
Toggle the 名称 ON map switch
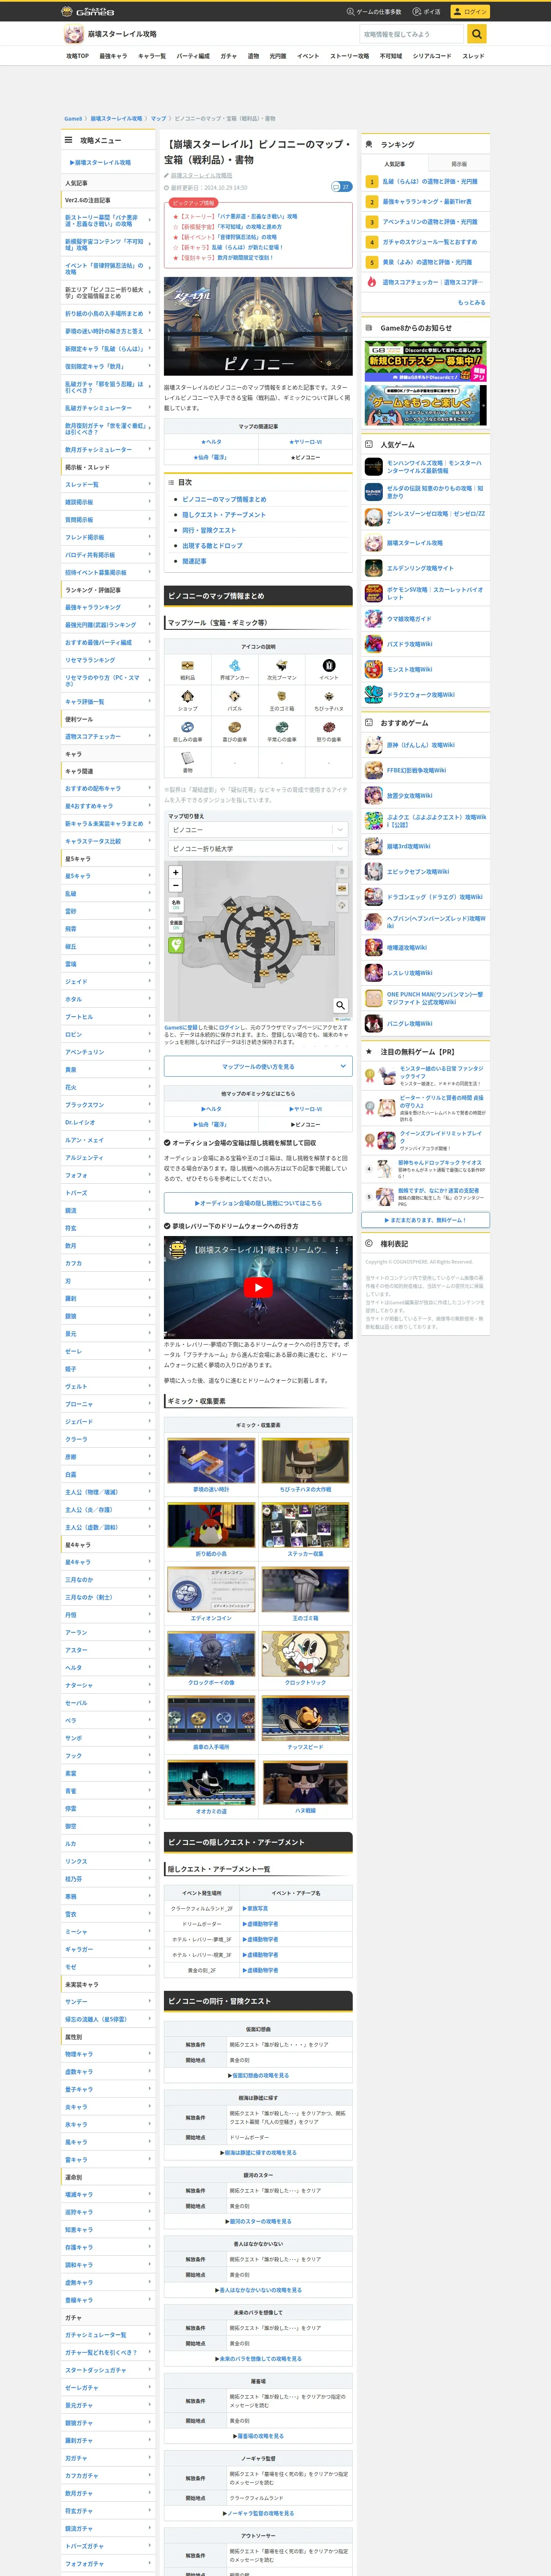[176, 905]
